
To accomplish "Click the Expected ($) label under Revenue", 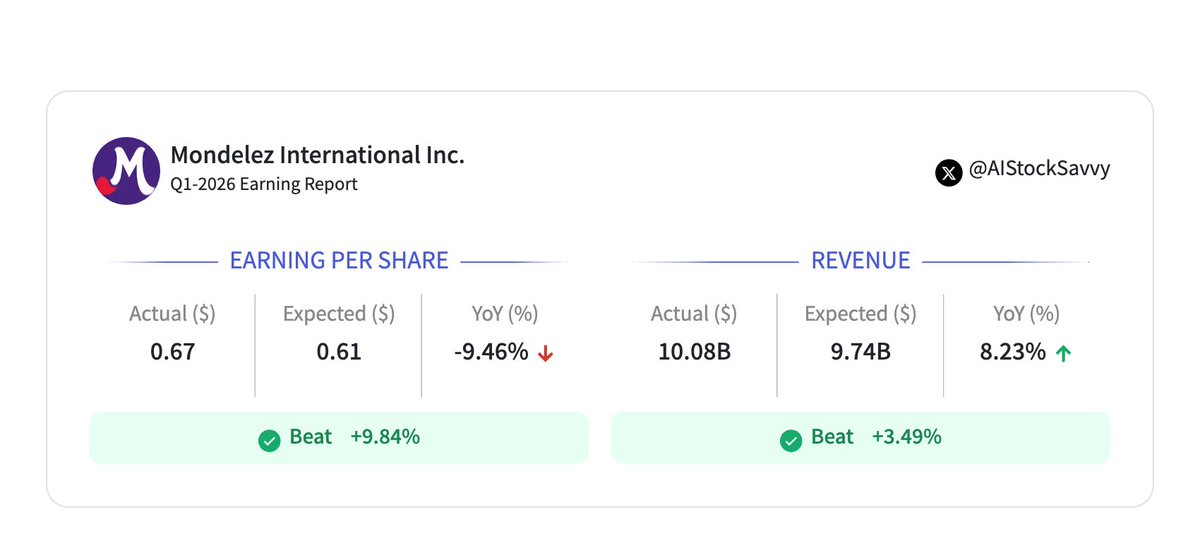I will click(x=860, y=314).
